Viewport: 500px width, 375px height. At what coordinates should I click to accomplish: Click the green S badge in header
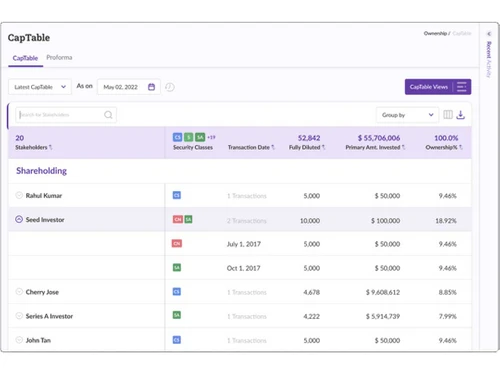188,137
